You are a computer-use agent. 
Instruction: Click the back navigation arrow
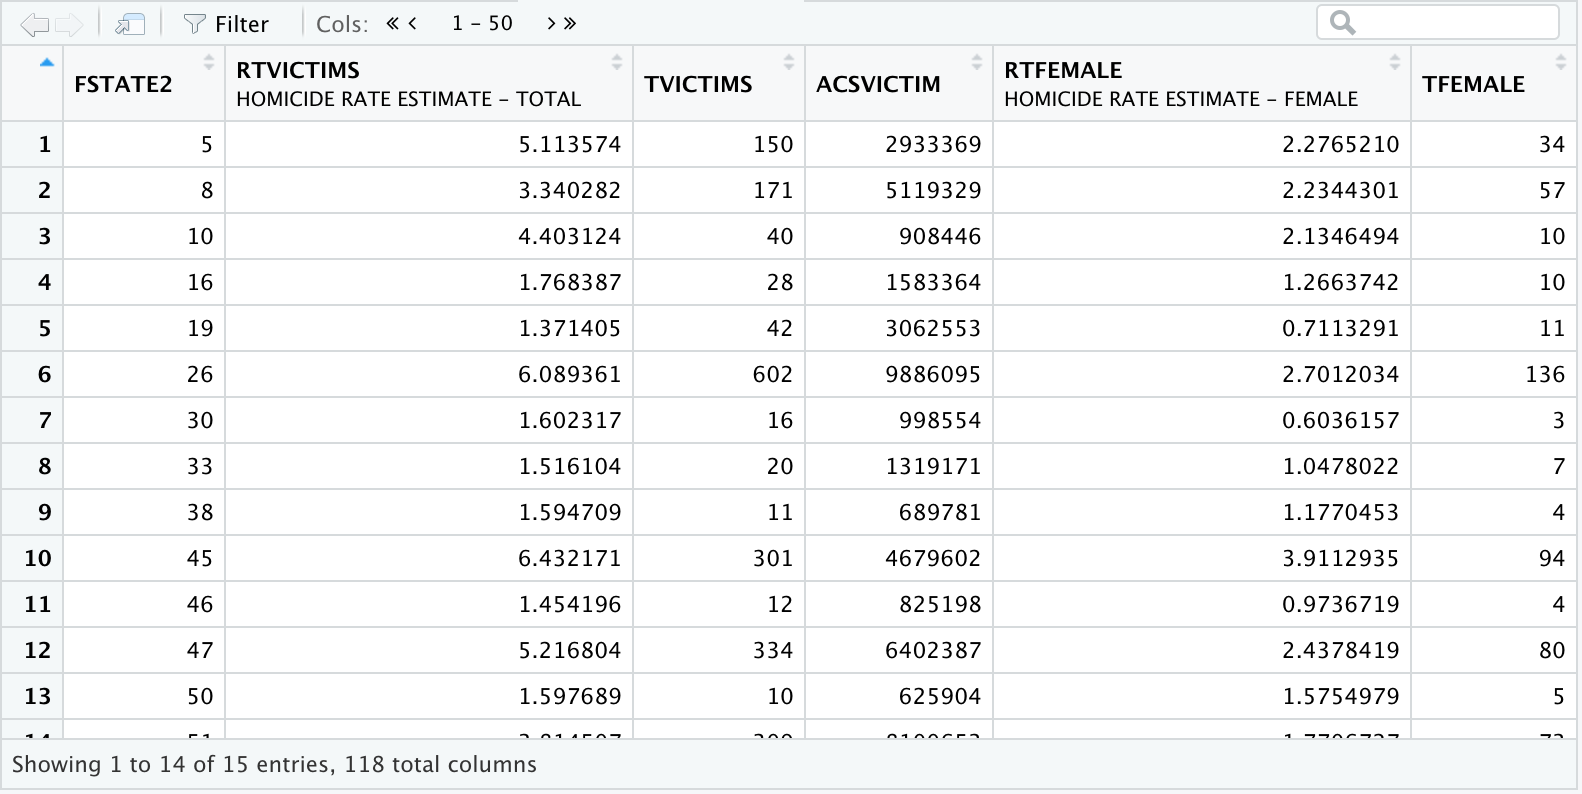pos(34,24)
